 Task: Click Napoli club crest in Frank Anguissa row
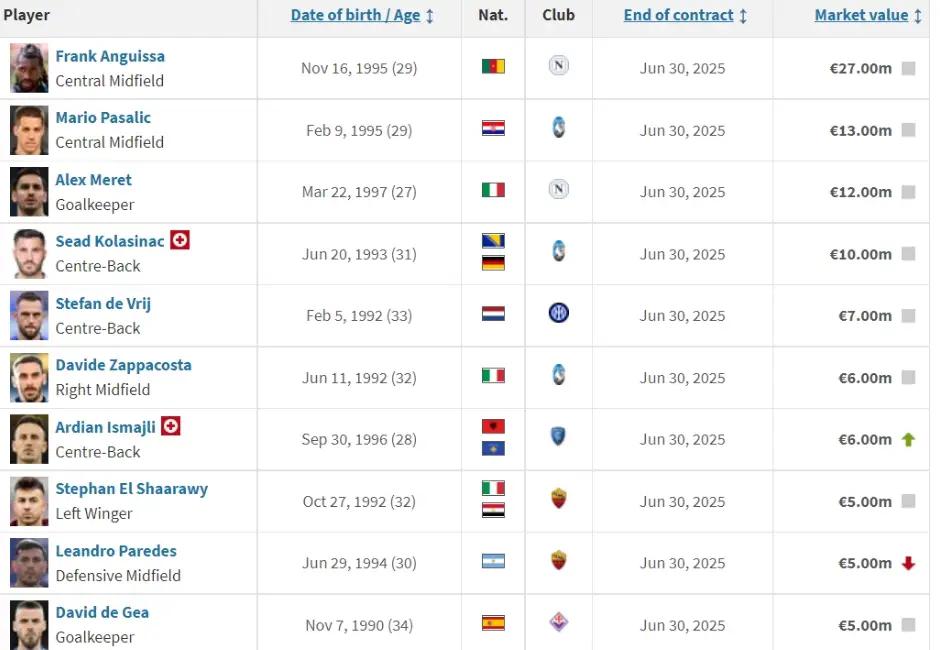pyautogui.click(x=558, y=67)
